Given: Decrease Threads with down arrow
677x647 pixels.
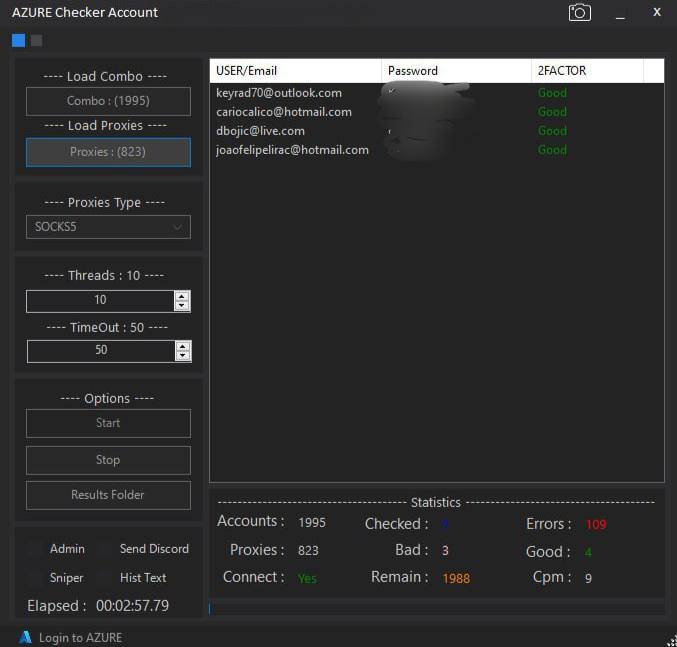Looking at the screenshot, I should pos(182,306).
